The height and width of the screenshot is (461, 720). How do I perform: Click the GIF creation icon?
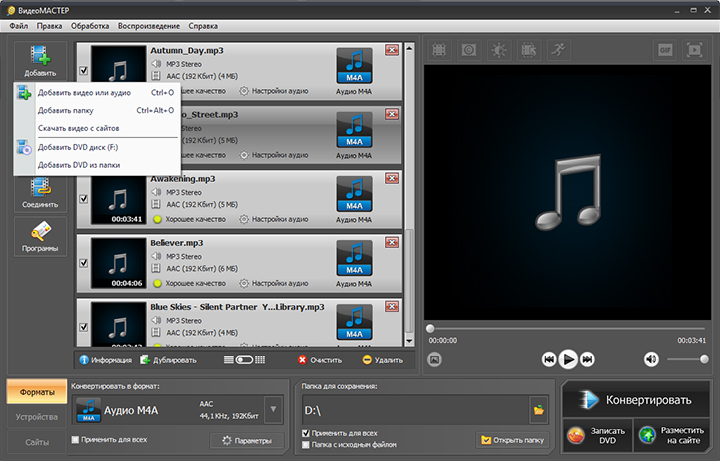point(665,50)
